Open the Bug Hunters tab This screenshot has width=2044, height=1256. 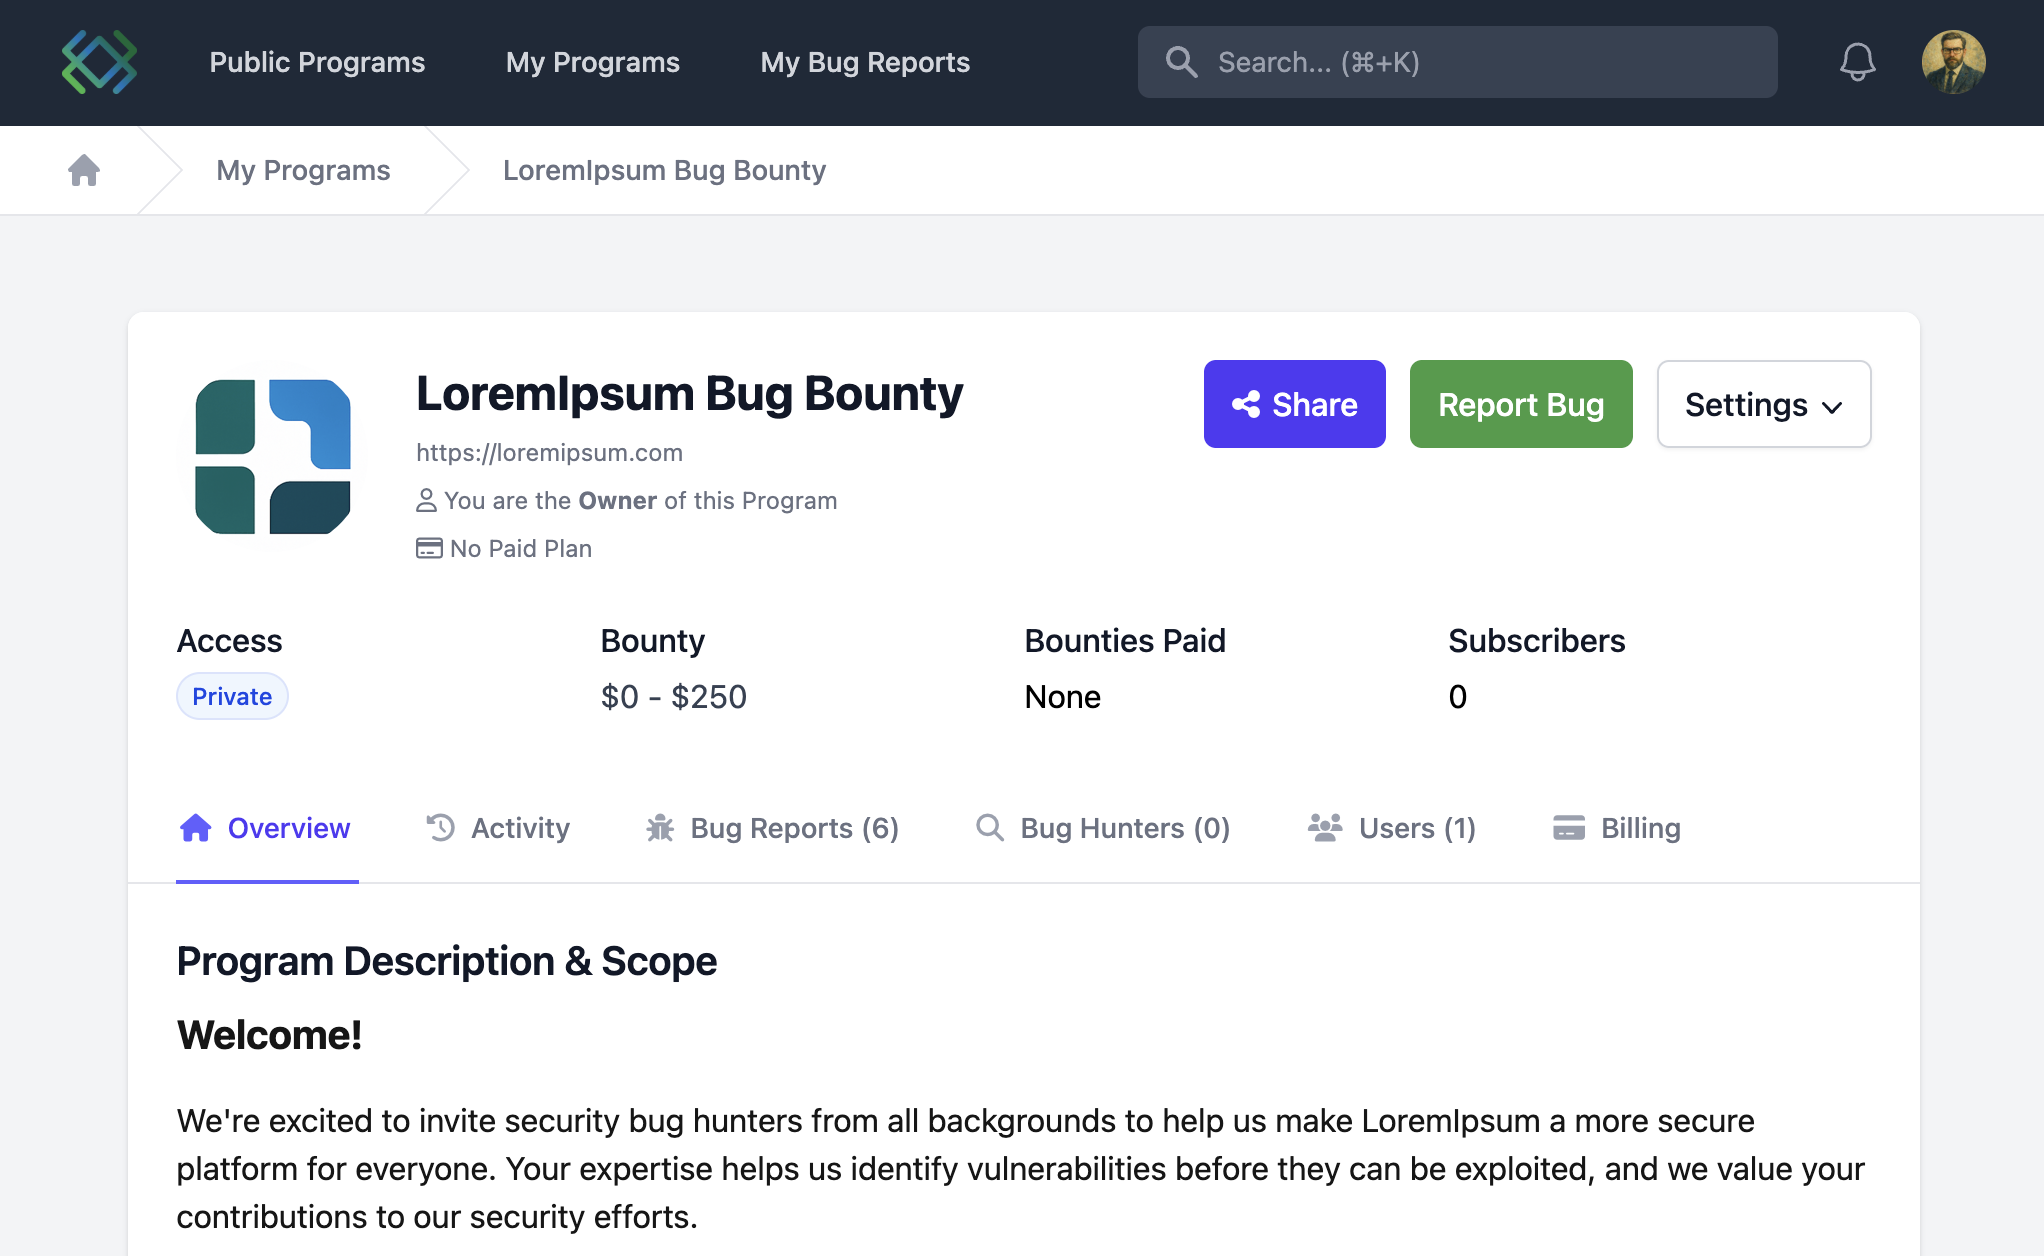[x=1123, y=828]
